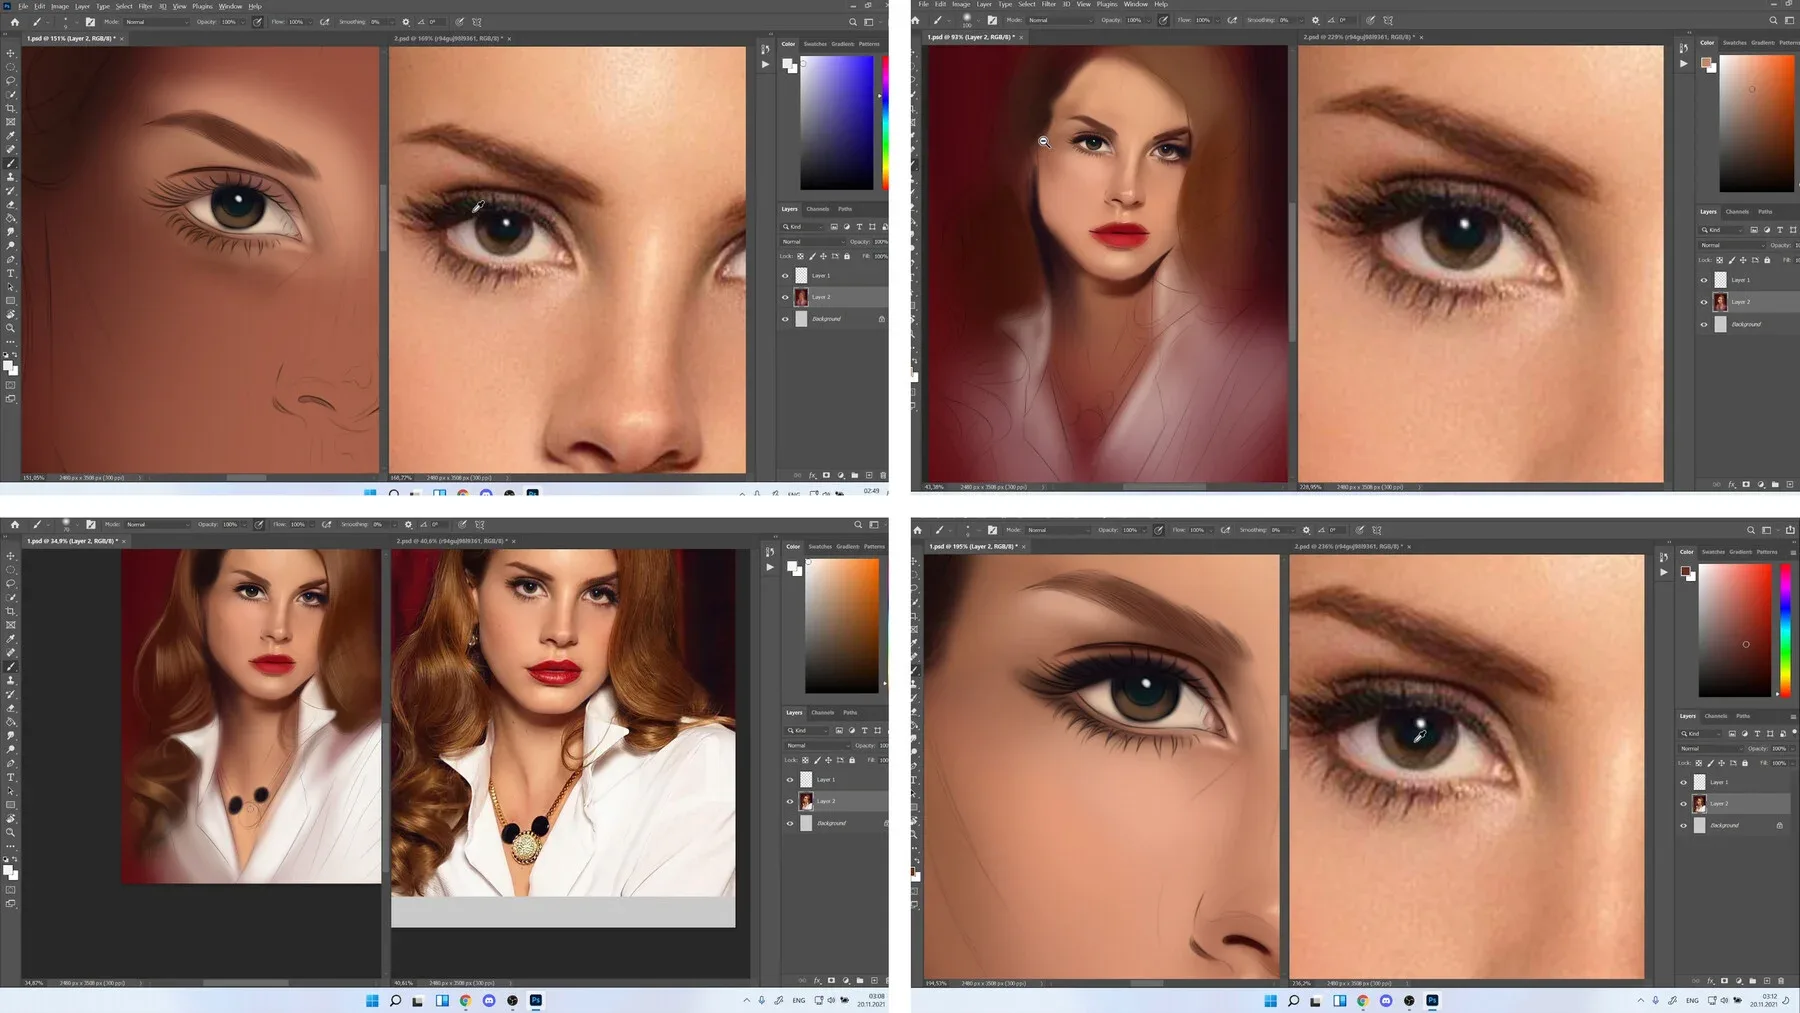1800x1013 pixels.
Task: Open the Kind filter dropdown in the 34.9% window
Action: (x=806, y=730)
